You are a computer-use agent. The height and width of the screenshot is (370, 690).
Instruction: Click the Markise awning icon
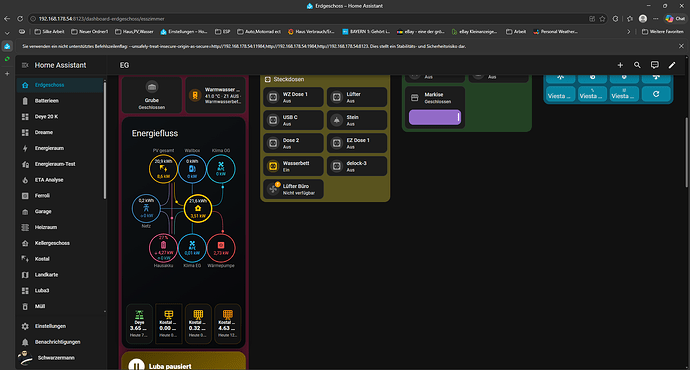click(x=415, y=98)
